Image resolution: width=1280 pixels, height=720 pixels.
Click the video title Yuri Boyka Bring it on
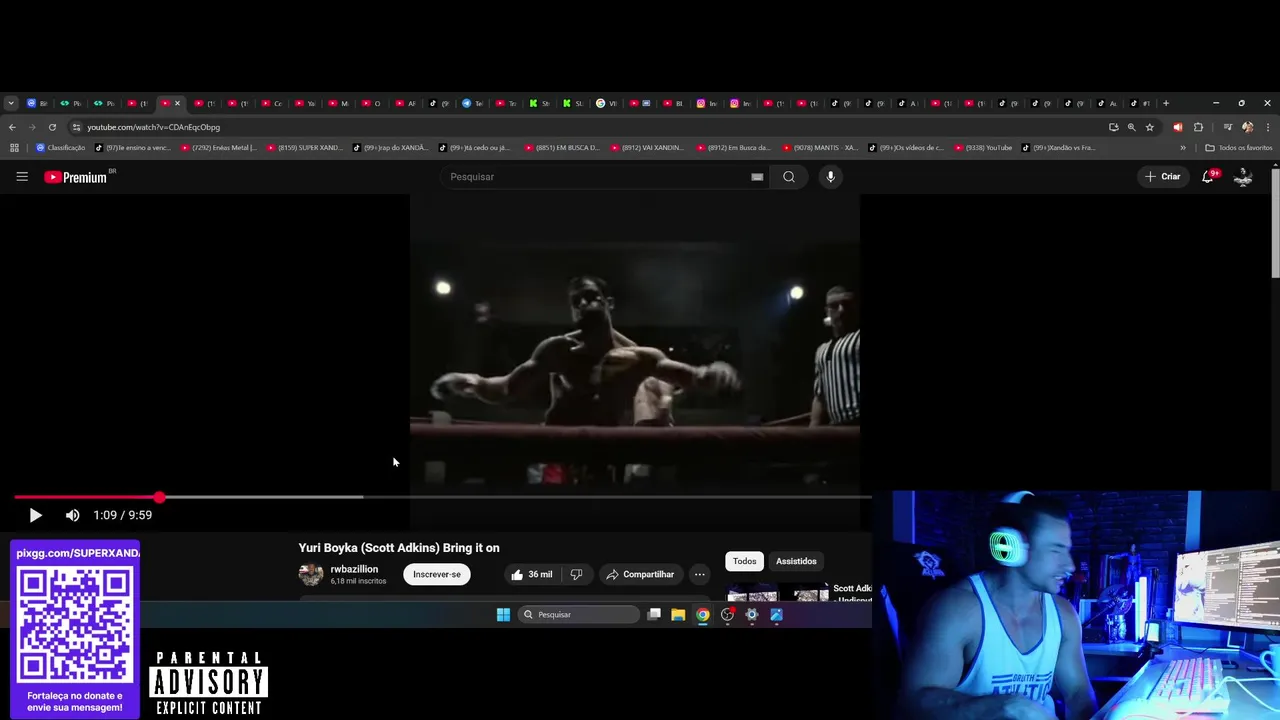399,548
